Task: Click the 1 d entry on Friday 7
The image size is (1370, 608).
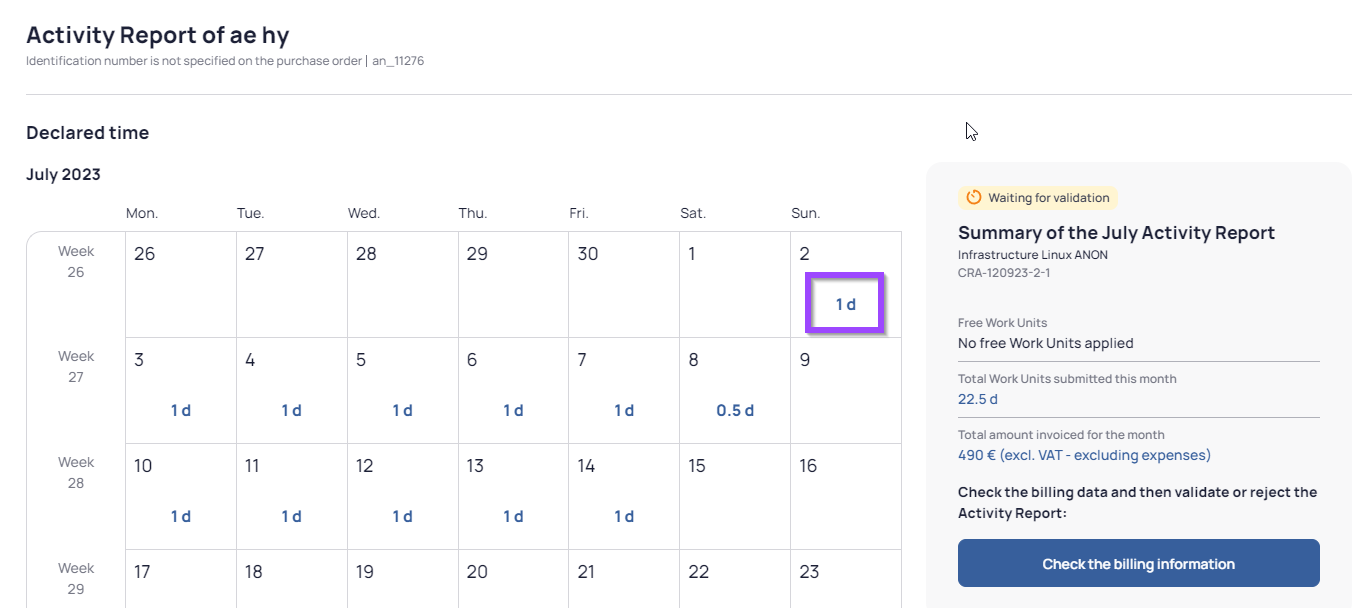Action: (x=624, y=410)
